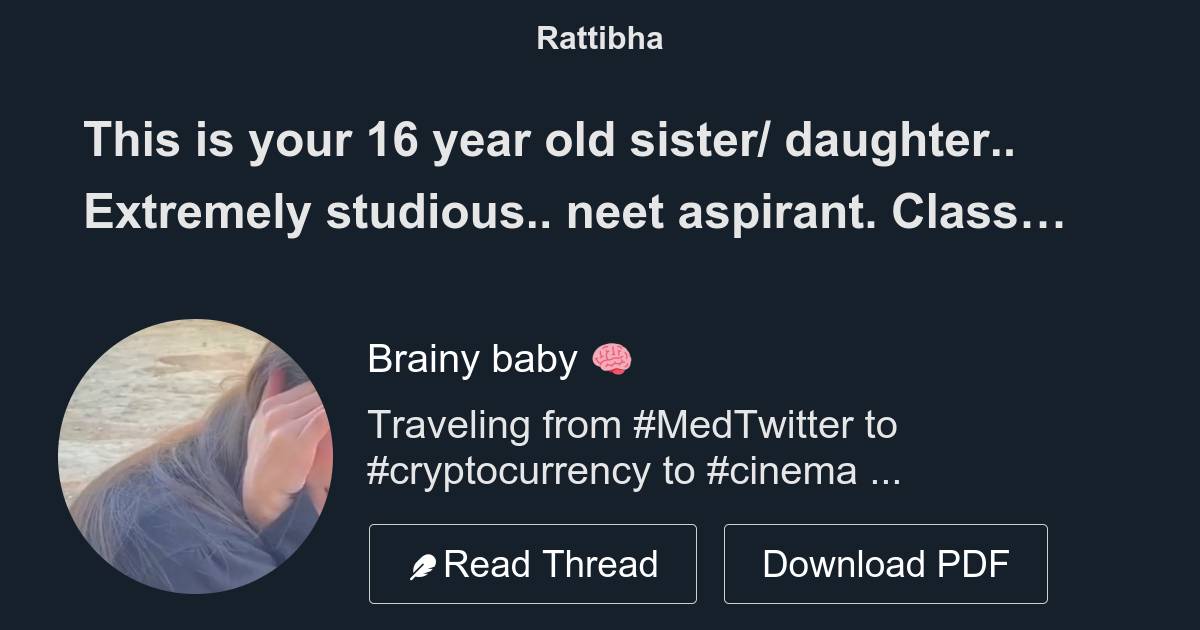Click the Read Thread button
The height and width of the screenshot is (630, 1200).
(532, 563)
